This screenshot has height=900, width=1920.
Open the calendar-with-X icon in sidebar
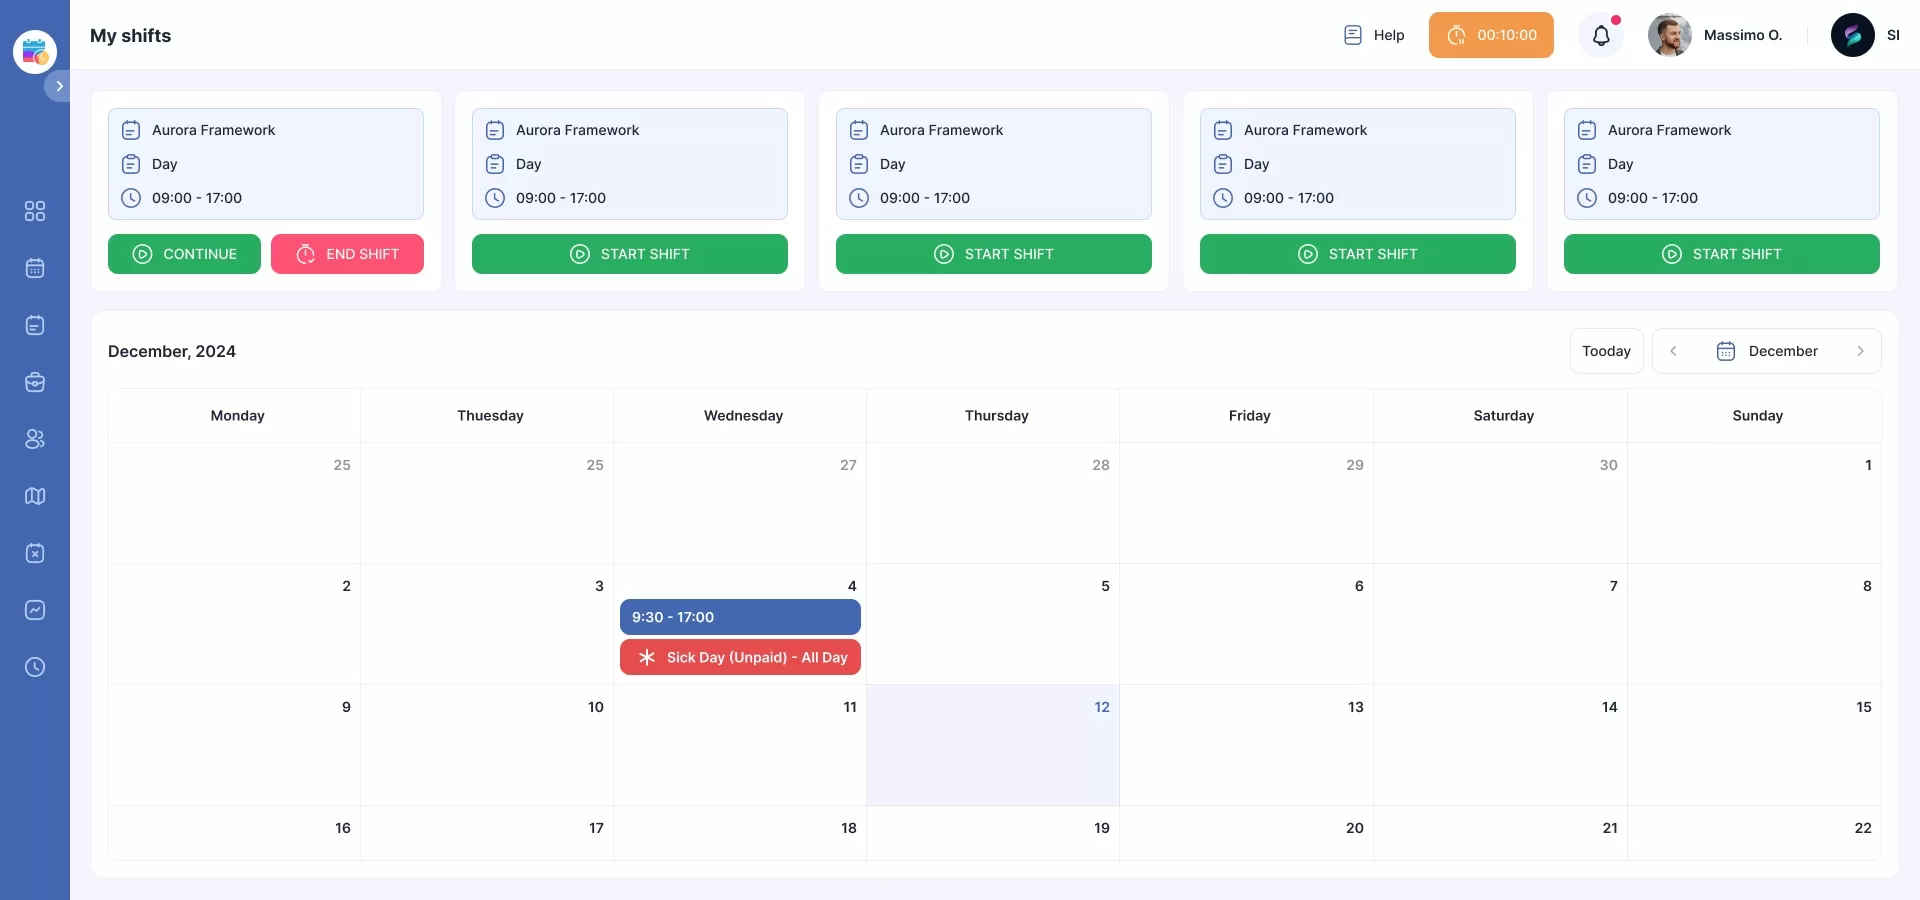(x=35, y=553)
